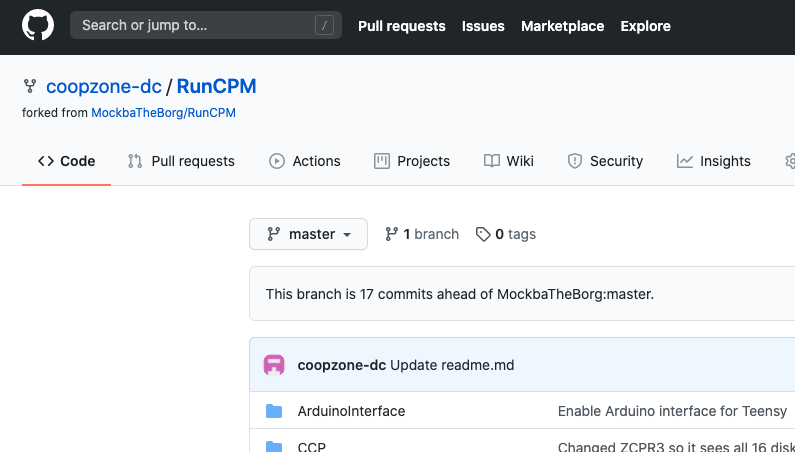
Task: Open the ArduinoInterface folder
Action: [x=351, y=411]
